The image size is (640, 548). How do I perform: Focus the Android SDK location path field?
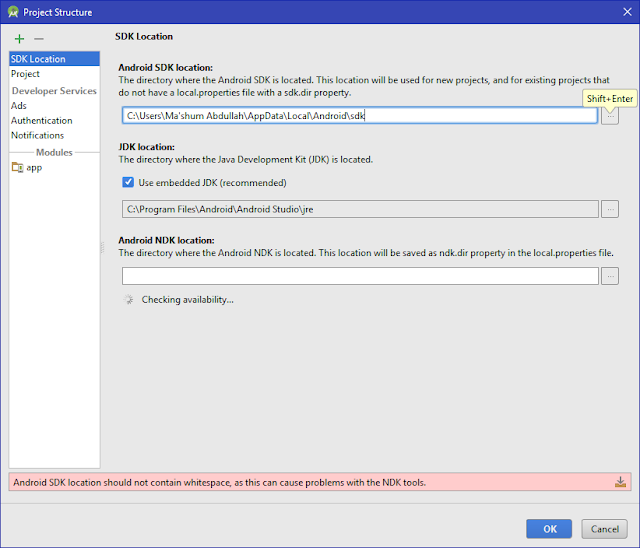(360, 116)
